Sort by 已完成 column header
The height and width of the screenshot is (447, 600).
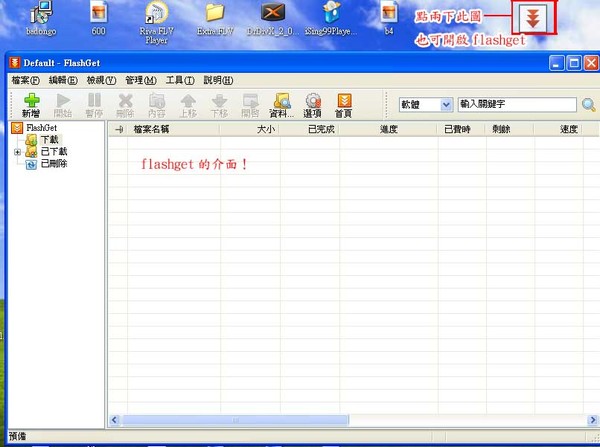pos(310,129)
